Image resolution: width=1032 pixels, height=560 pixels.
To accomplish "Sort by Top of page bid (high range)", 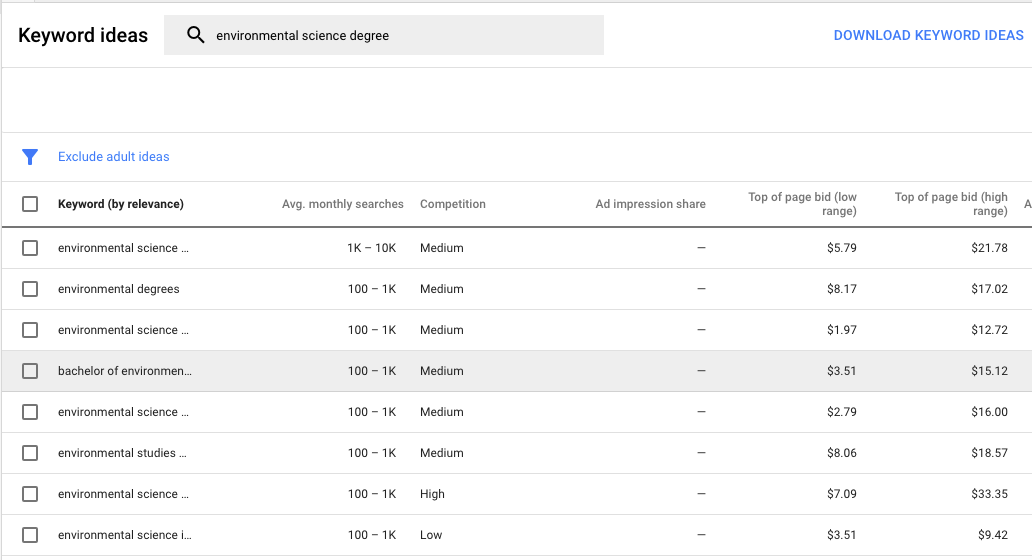I will (x=951, y=204).
